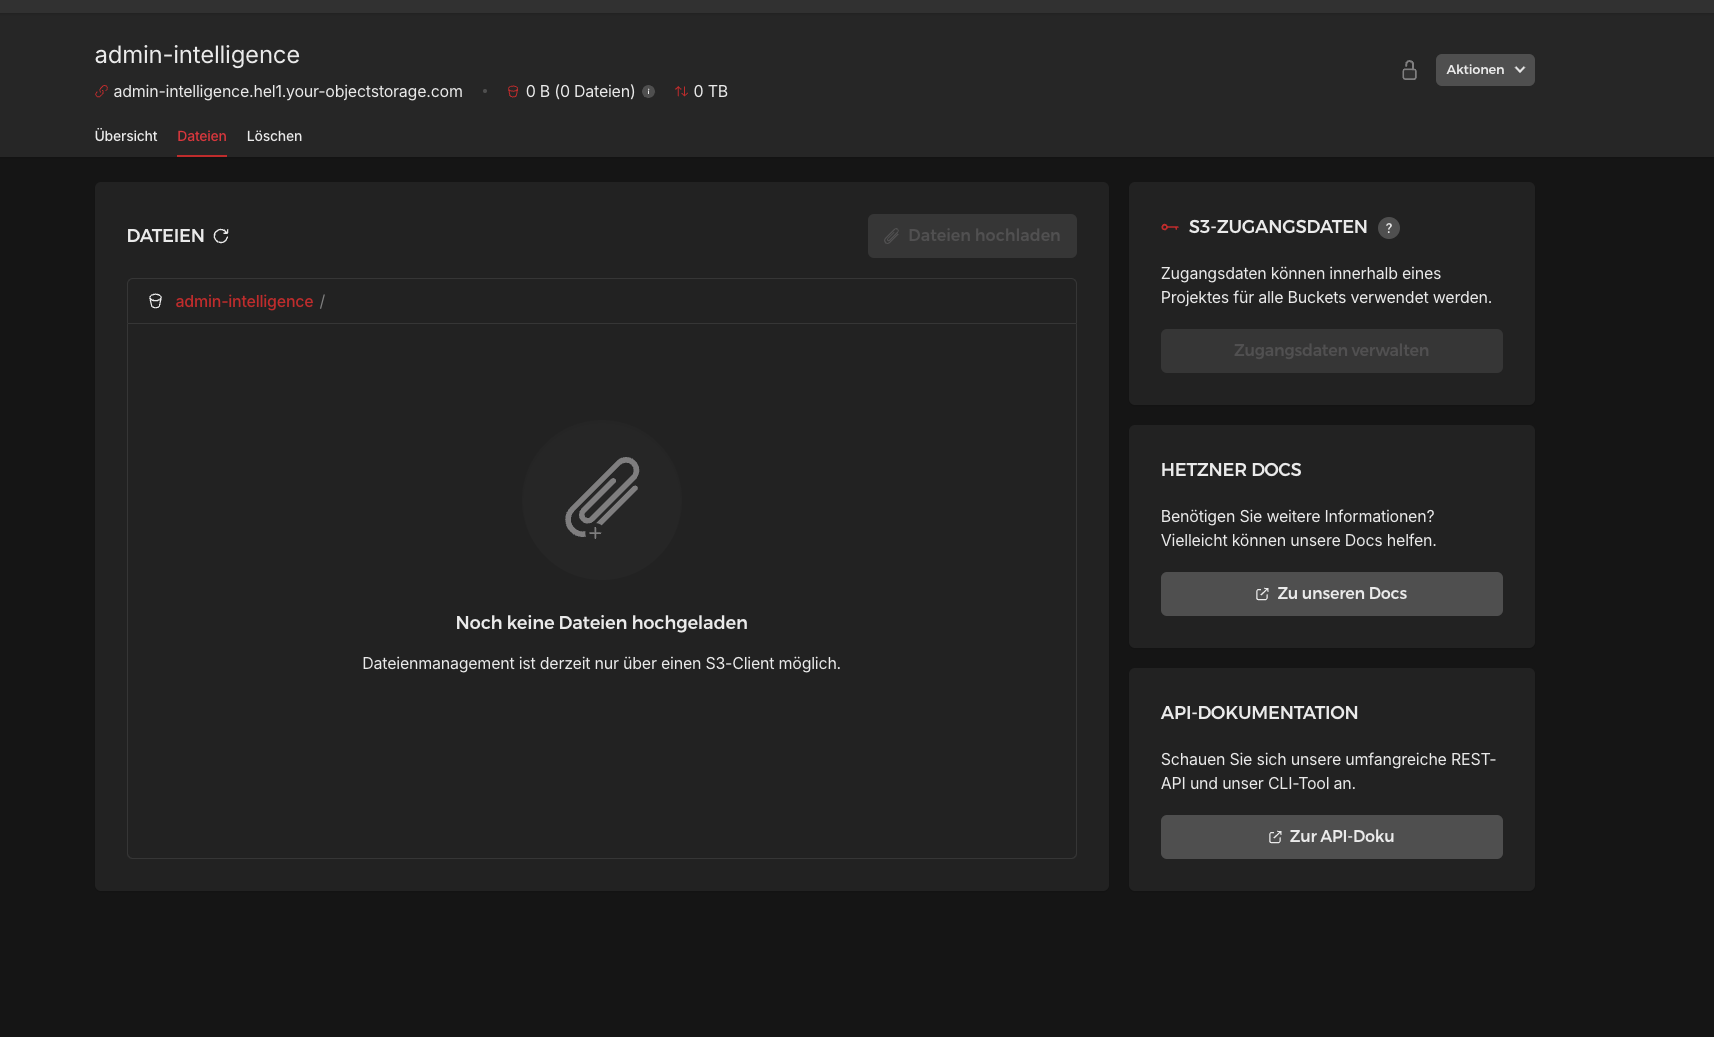This screenshot has width=1714, height=1037.
Task: Switch to the Übersicht tab
Action: (x=126, y=136)
